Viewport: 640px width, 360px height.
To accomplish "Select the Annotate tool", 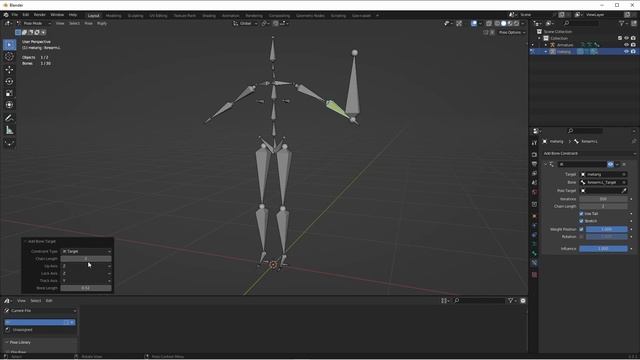I will click(9, 118).
